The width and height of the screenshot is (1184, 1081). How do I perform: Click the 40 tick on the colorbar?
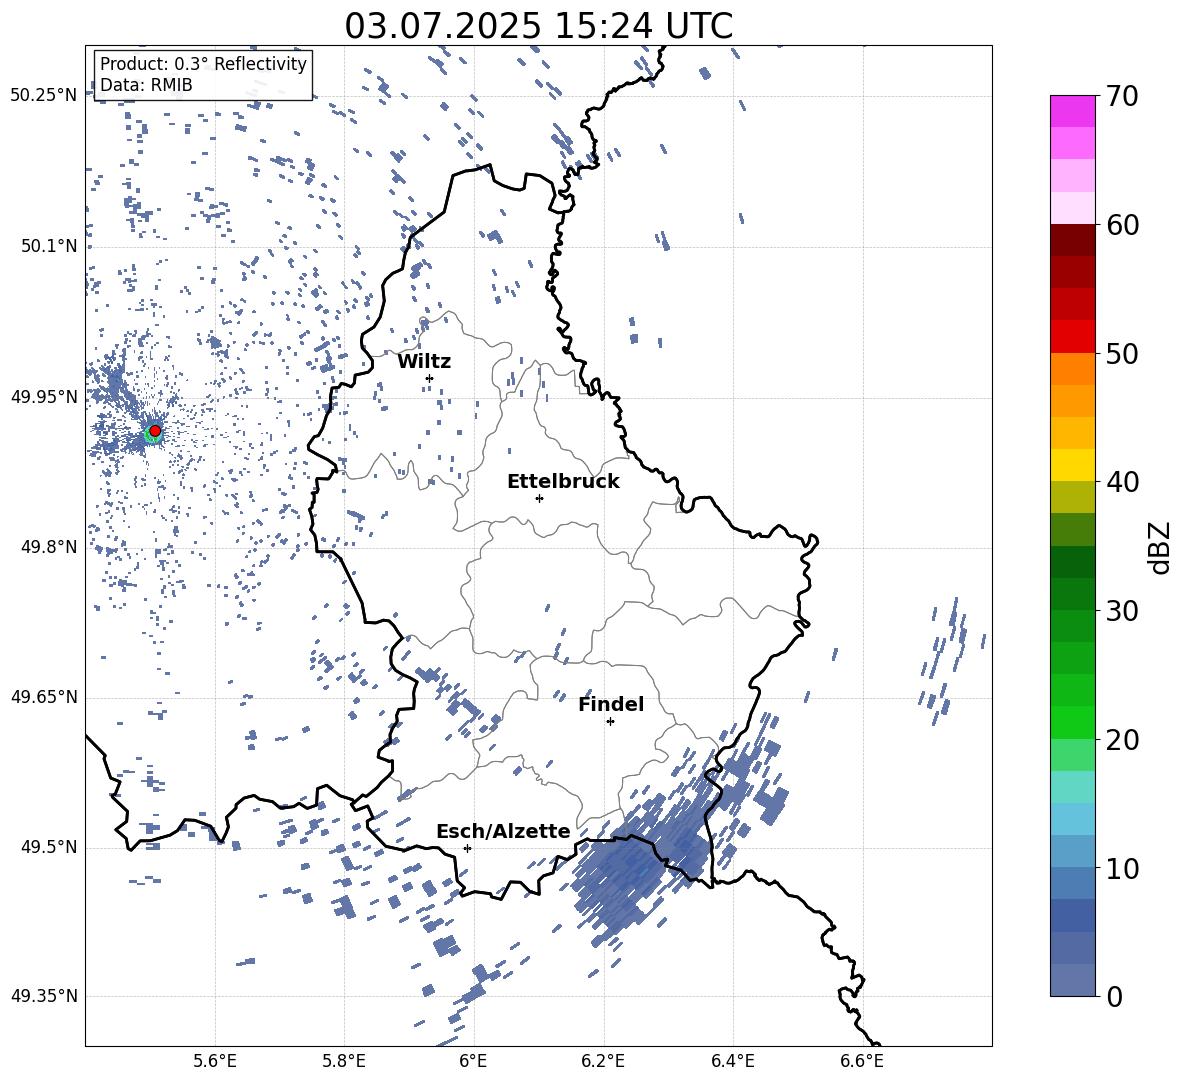1122,482
